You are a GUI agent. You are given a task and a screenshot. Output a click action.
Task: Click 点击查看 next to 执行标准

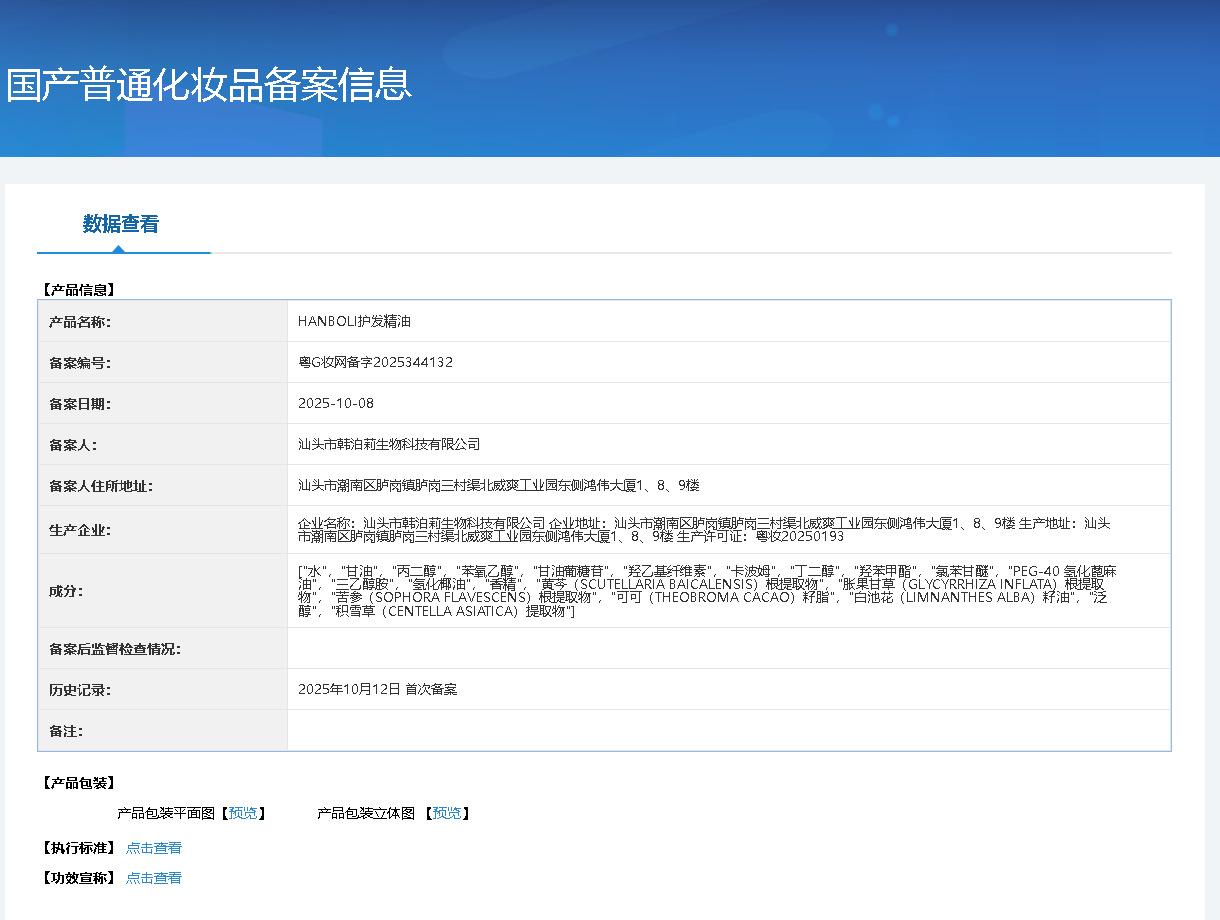pos(153,848)
